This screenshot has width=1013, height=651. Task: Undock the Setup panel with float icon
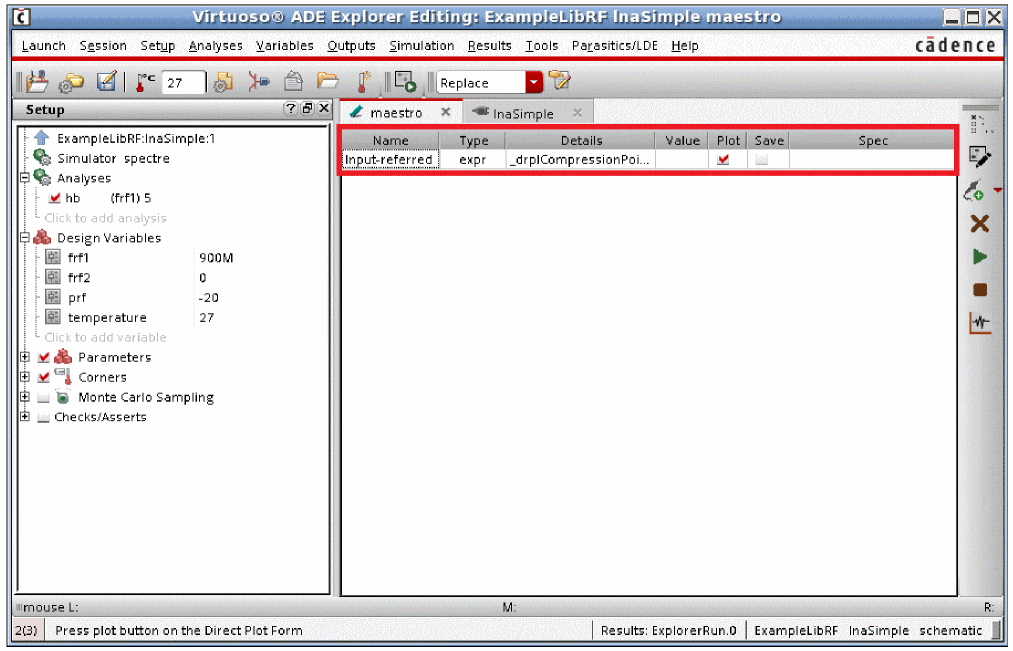click(x=308, y=108)
